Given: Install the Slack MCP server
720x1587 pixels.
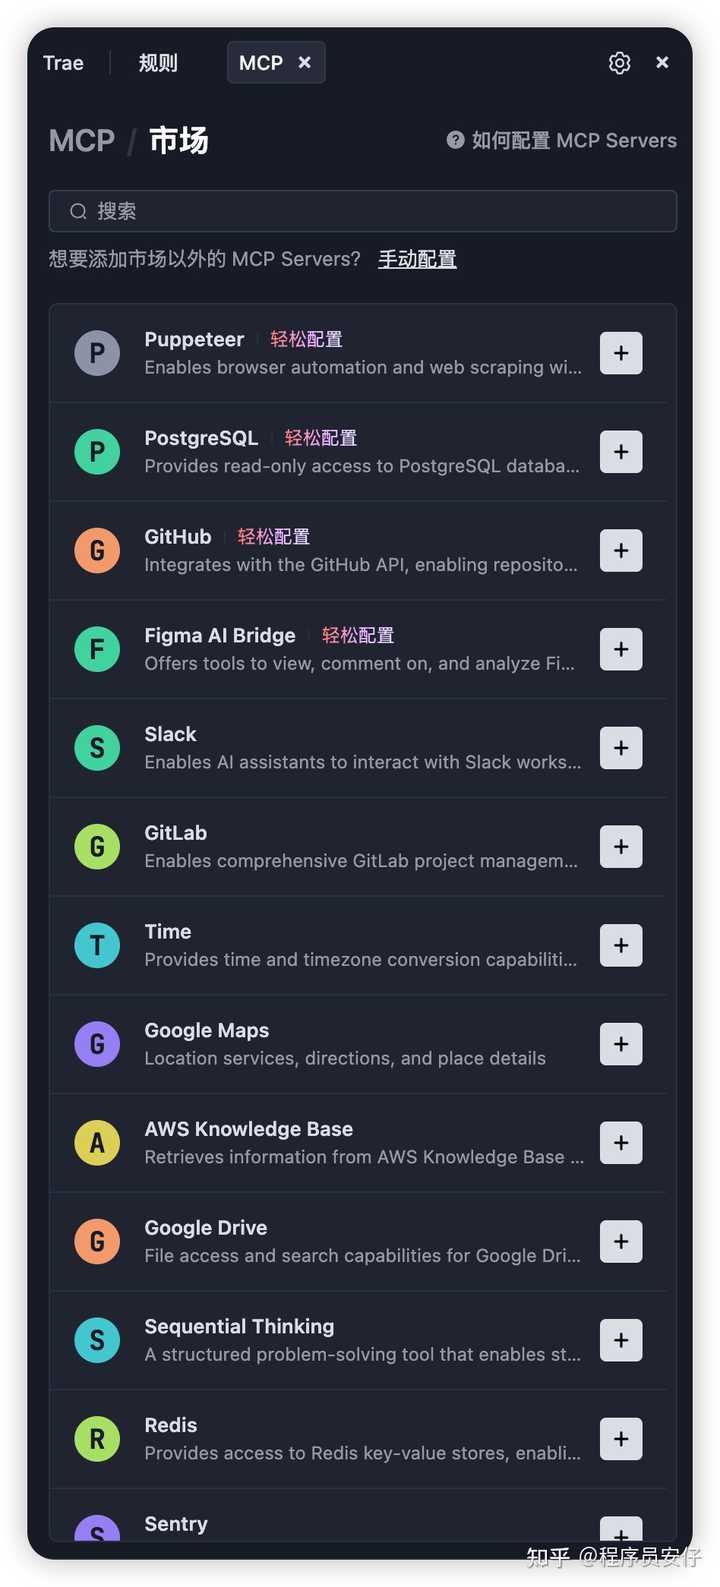Looking at the screenshot, I should (621, 748).
